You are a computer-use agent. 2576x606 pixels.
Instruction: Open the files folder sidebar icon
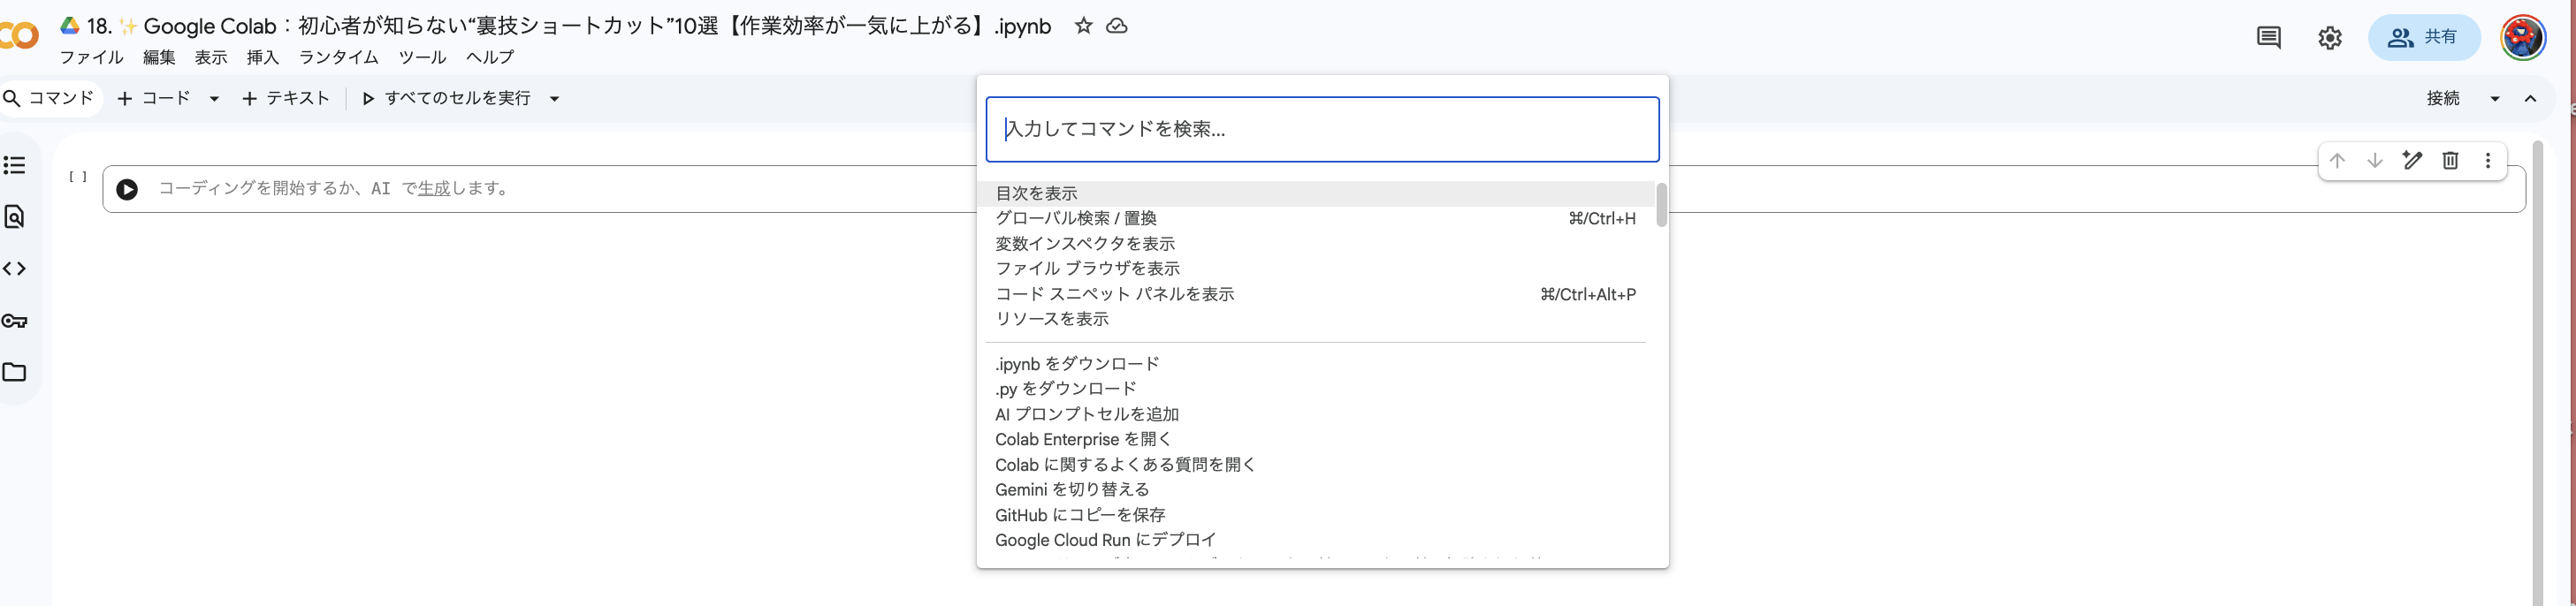coord(15,372)
